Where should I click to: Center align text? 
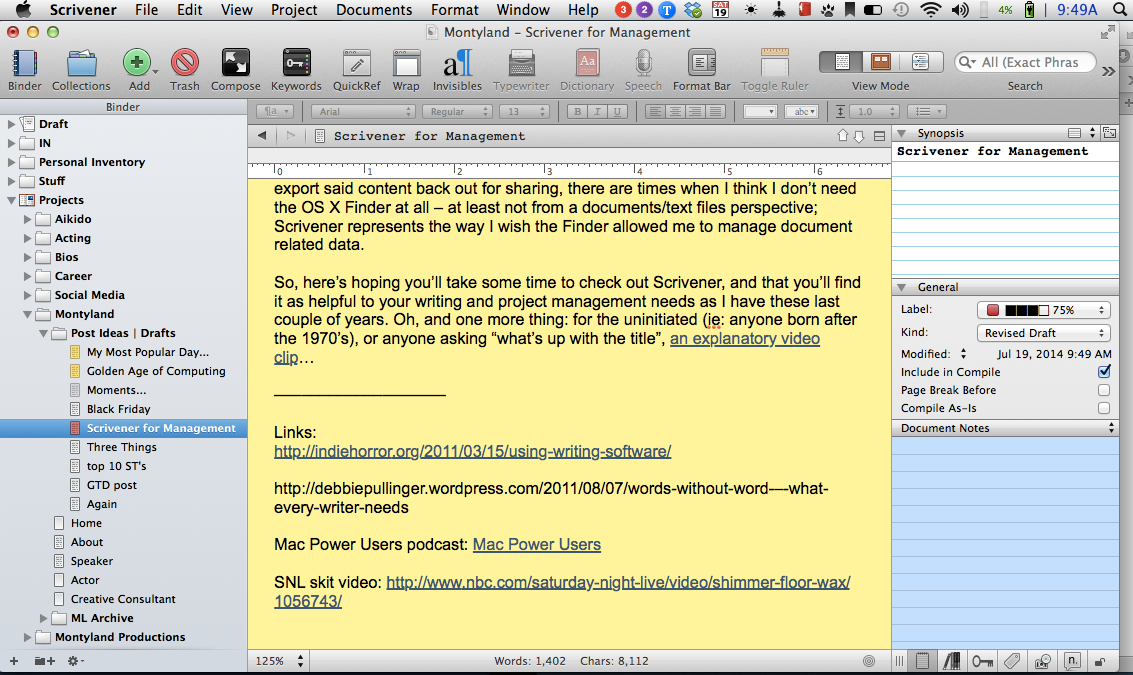tap(675, 111)
